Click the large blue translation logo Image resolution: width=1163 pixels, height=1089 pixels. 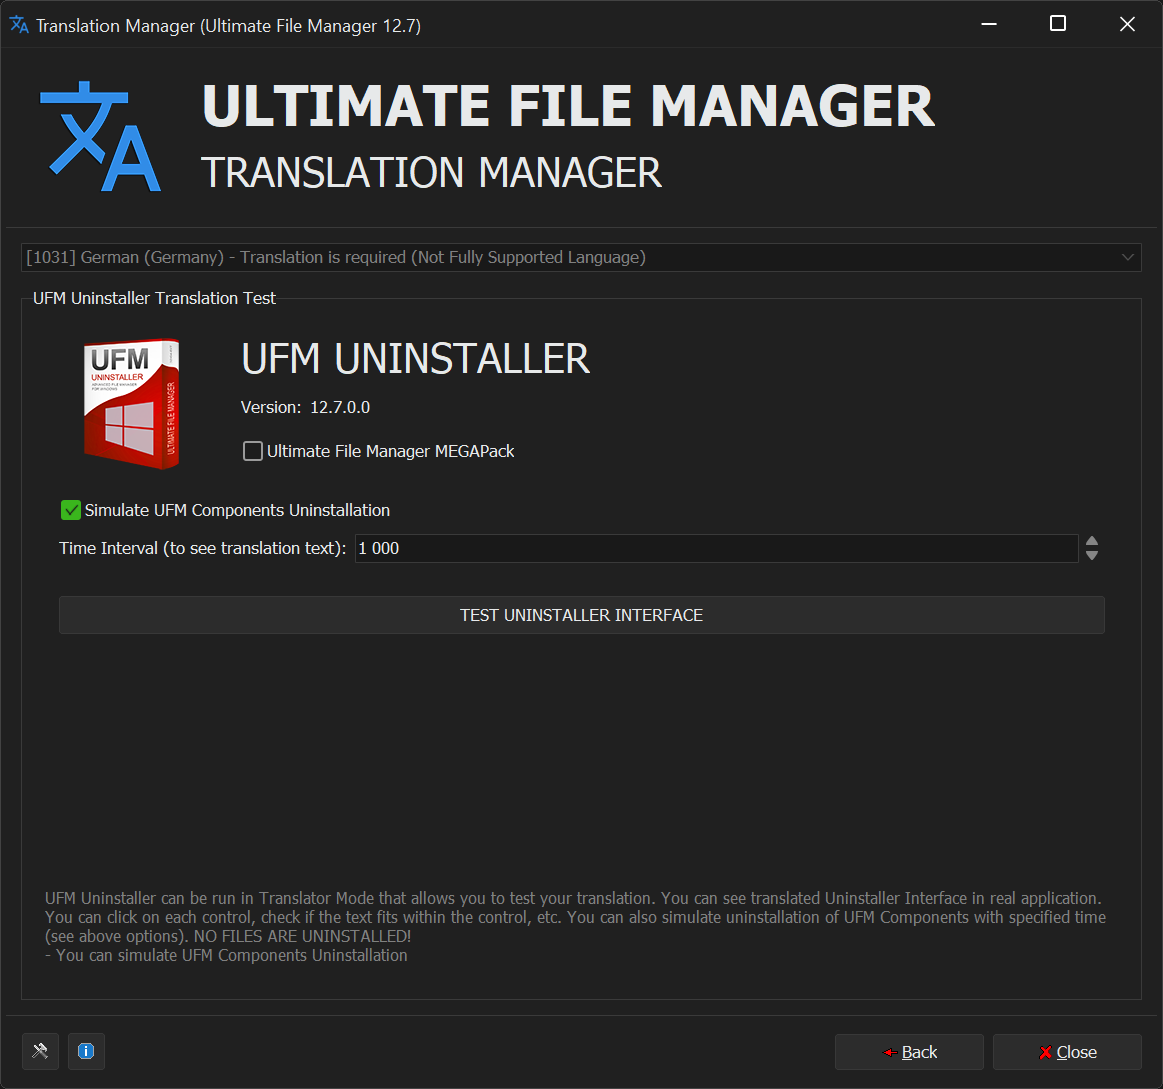pos(100,137)
